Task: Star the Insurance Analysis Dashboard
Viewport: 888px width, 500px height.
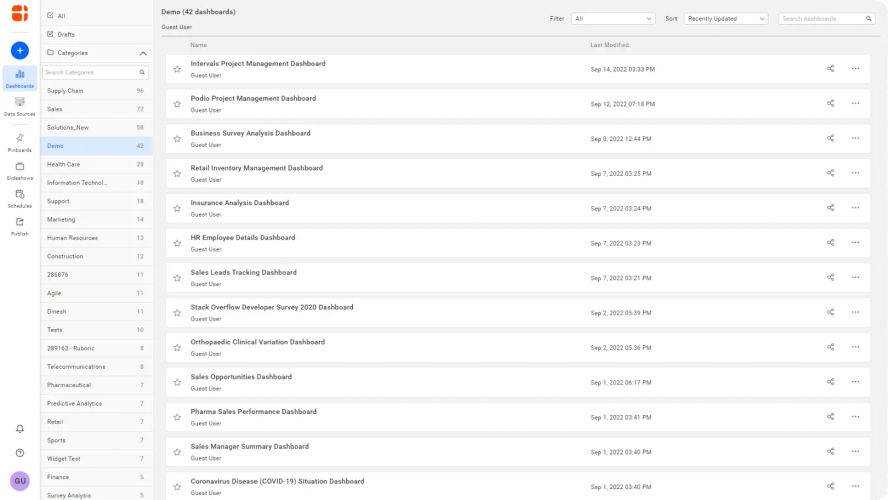Action: click(x=177, y=208)
